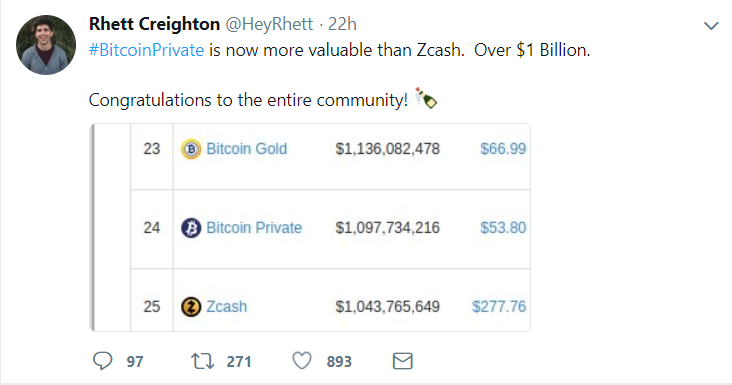Open Rhett Creighton's profile picture
Viewport: 732px width, 385px height.
pos(46,45)
